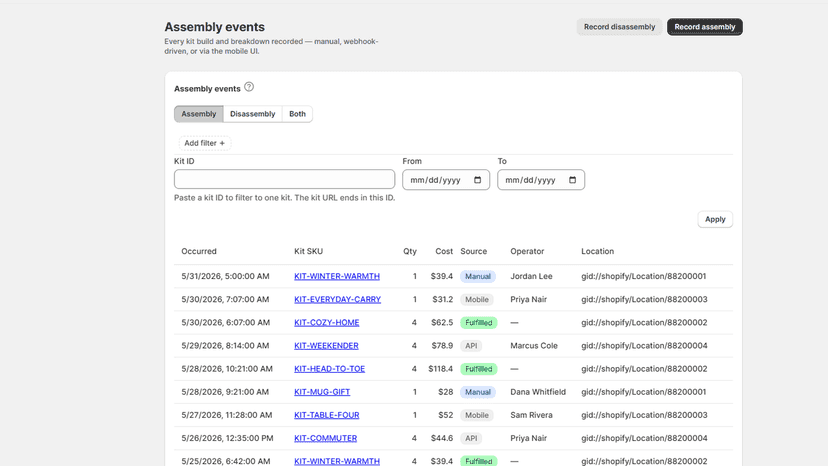Click the location in the KIT-WEEKENDER row
Image resolution: width=828 pixels, height=466 pixels.
(x=644, y=346)
